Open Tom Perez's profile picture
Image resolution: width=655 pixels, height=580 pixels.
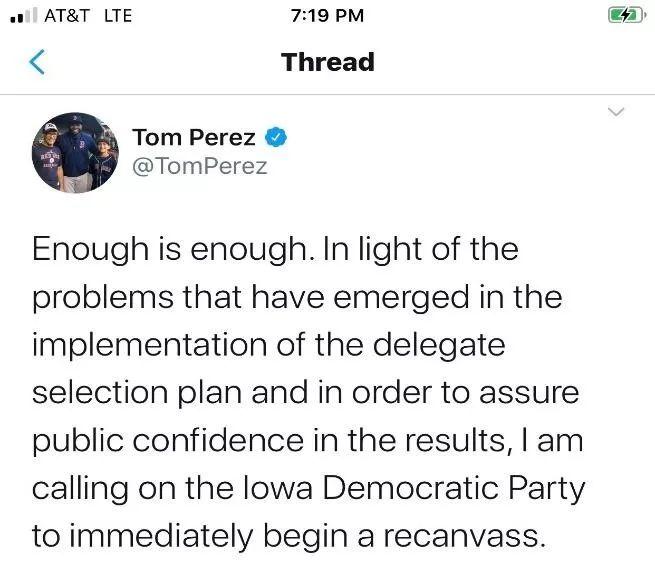point(75,153)
